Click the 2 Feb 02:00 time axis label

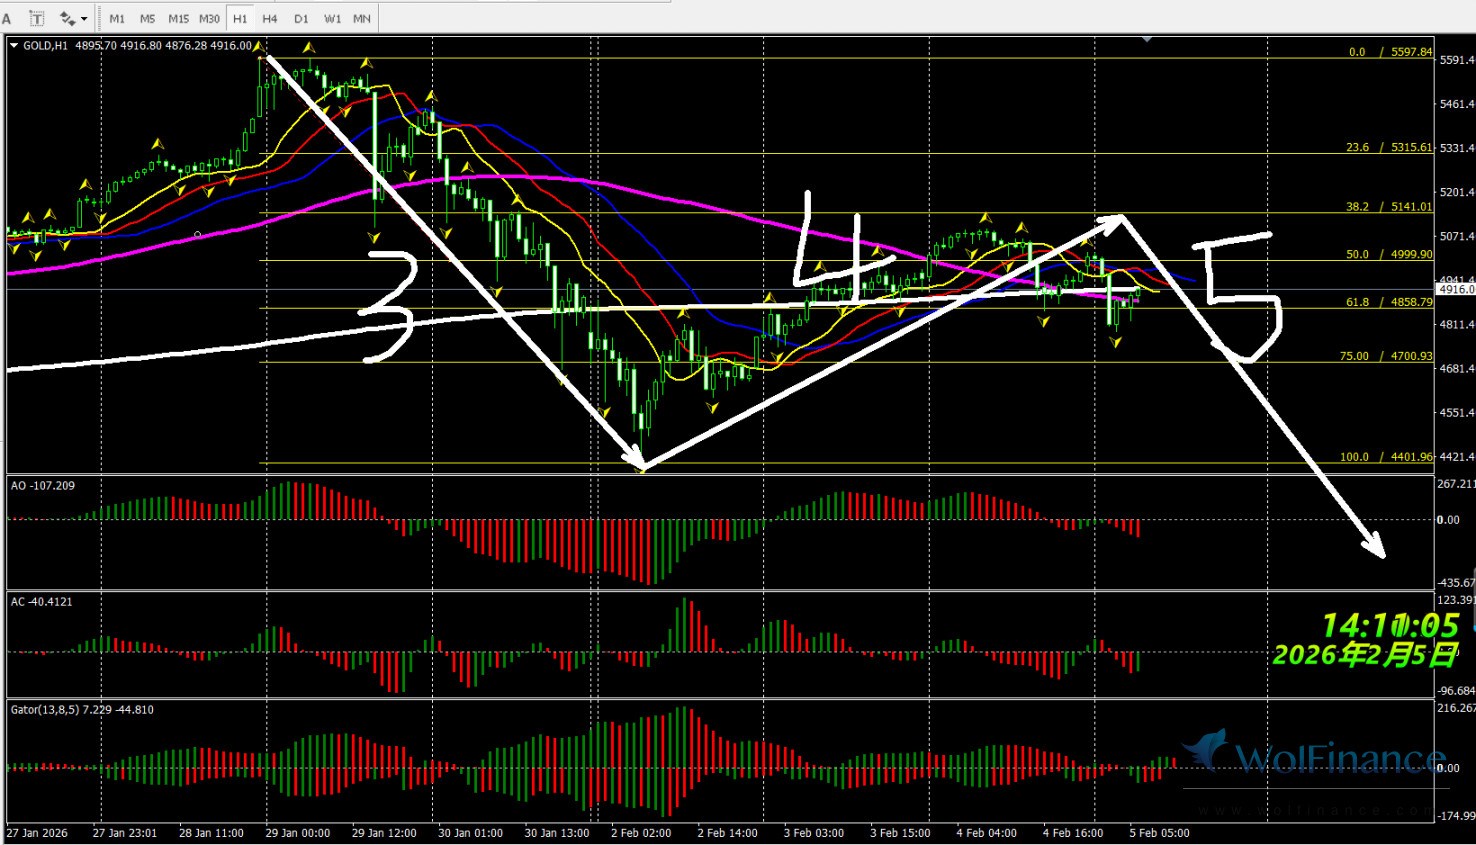coord(641,833)
